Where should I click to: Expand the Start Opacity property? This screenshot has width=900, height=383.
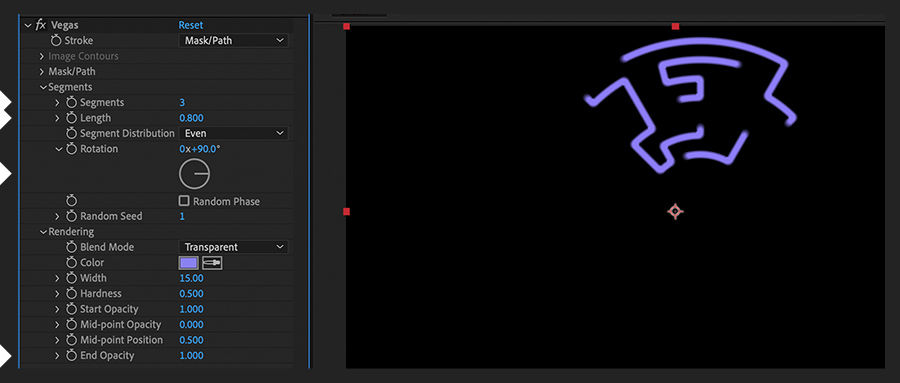57,310
